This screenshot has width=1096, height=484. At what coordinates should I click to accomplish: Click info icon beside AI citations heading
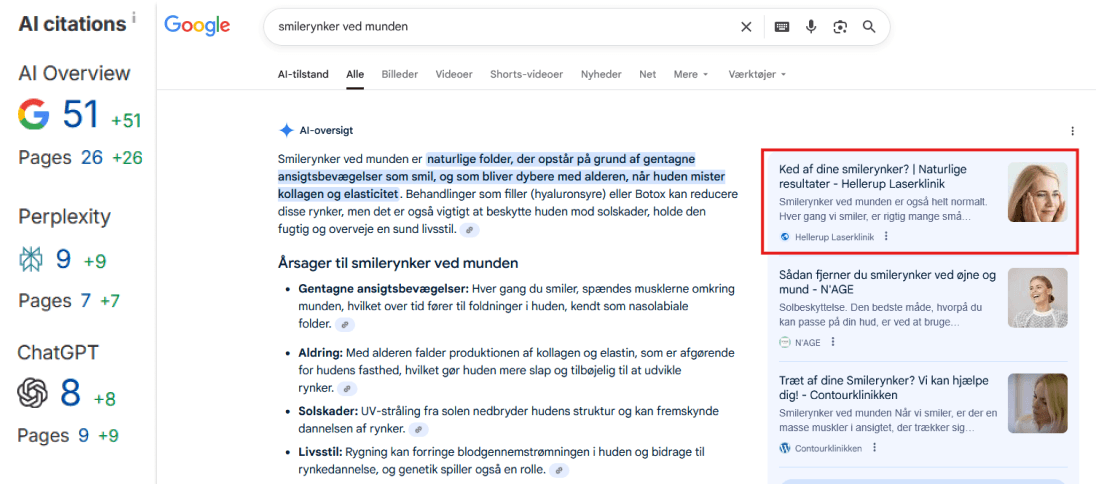pyautogui.click(x=134, y=18)
